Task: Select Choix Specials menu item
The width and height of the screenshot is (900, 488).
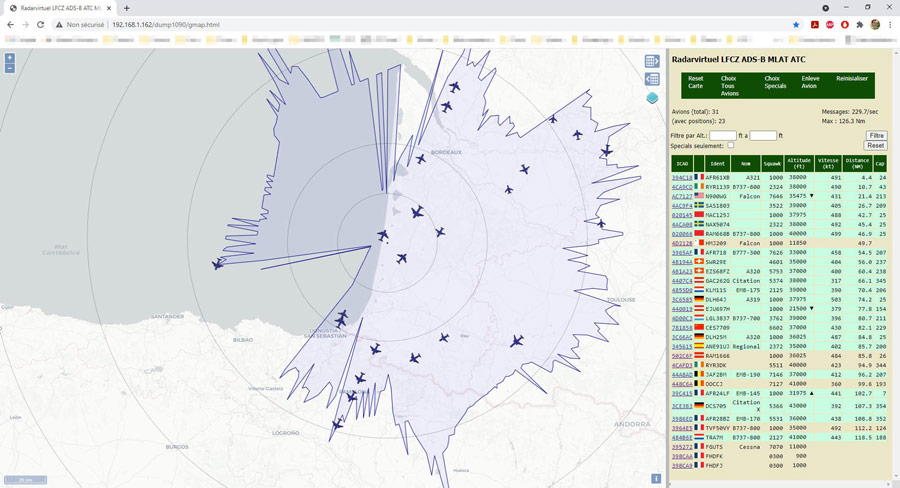Action: [x=775, y=82]
